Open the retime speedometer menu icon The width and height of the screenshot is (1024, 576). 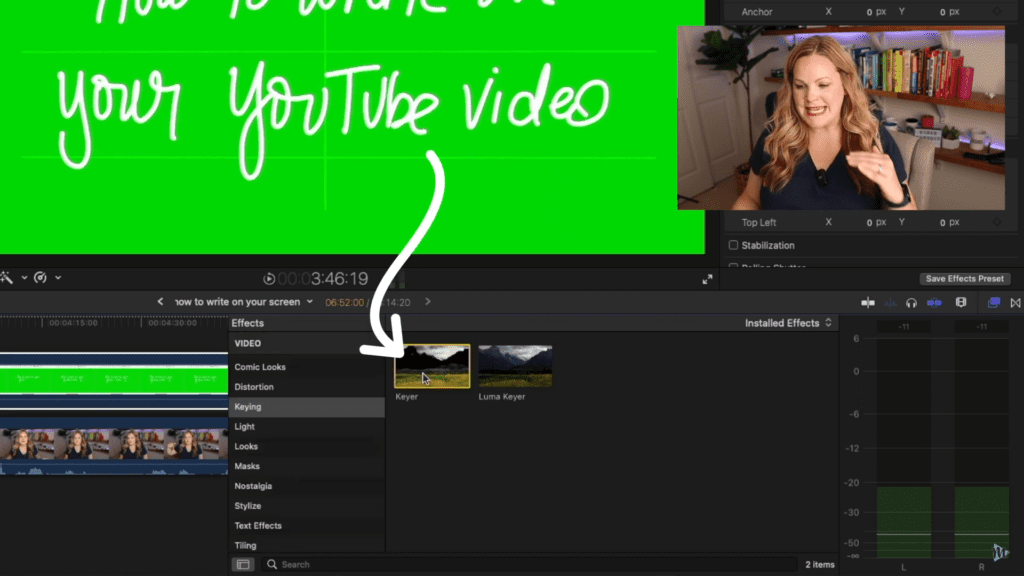coord(40,278)
